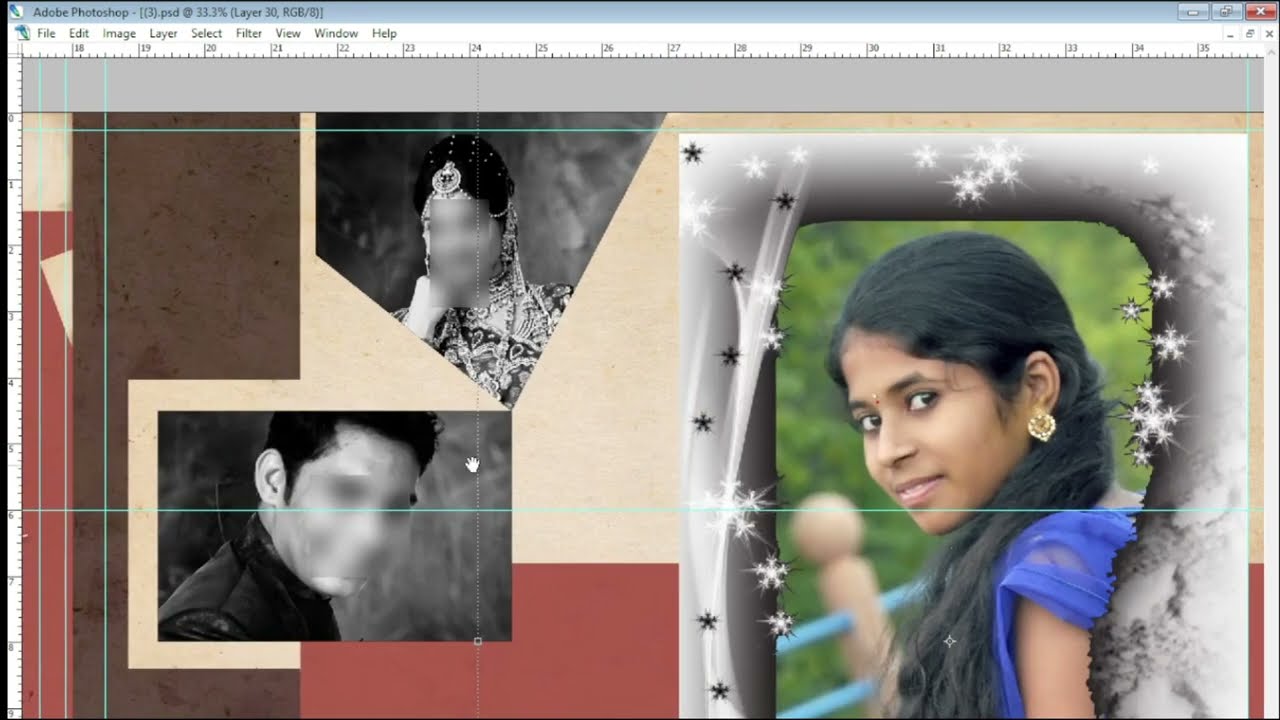Click the Photoshop feather icon in title bar
The width and height of the screenshot is (1280, 720).
(16, 12)
